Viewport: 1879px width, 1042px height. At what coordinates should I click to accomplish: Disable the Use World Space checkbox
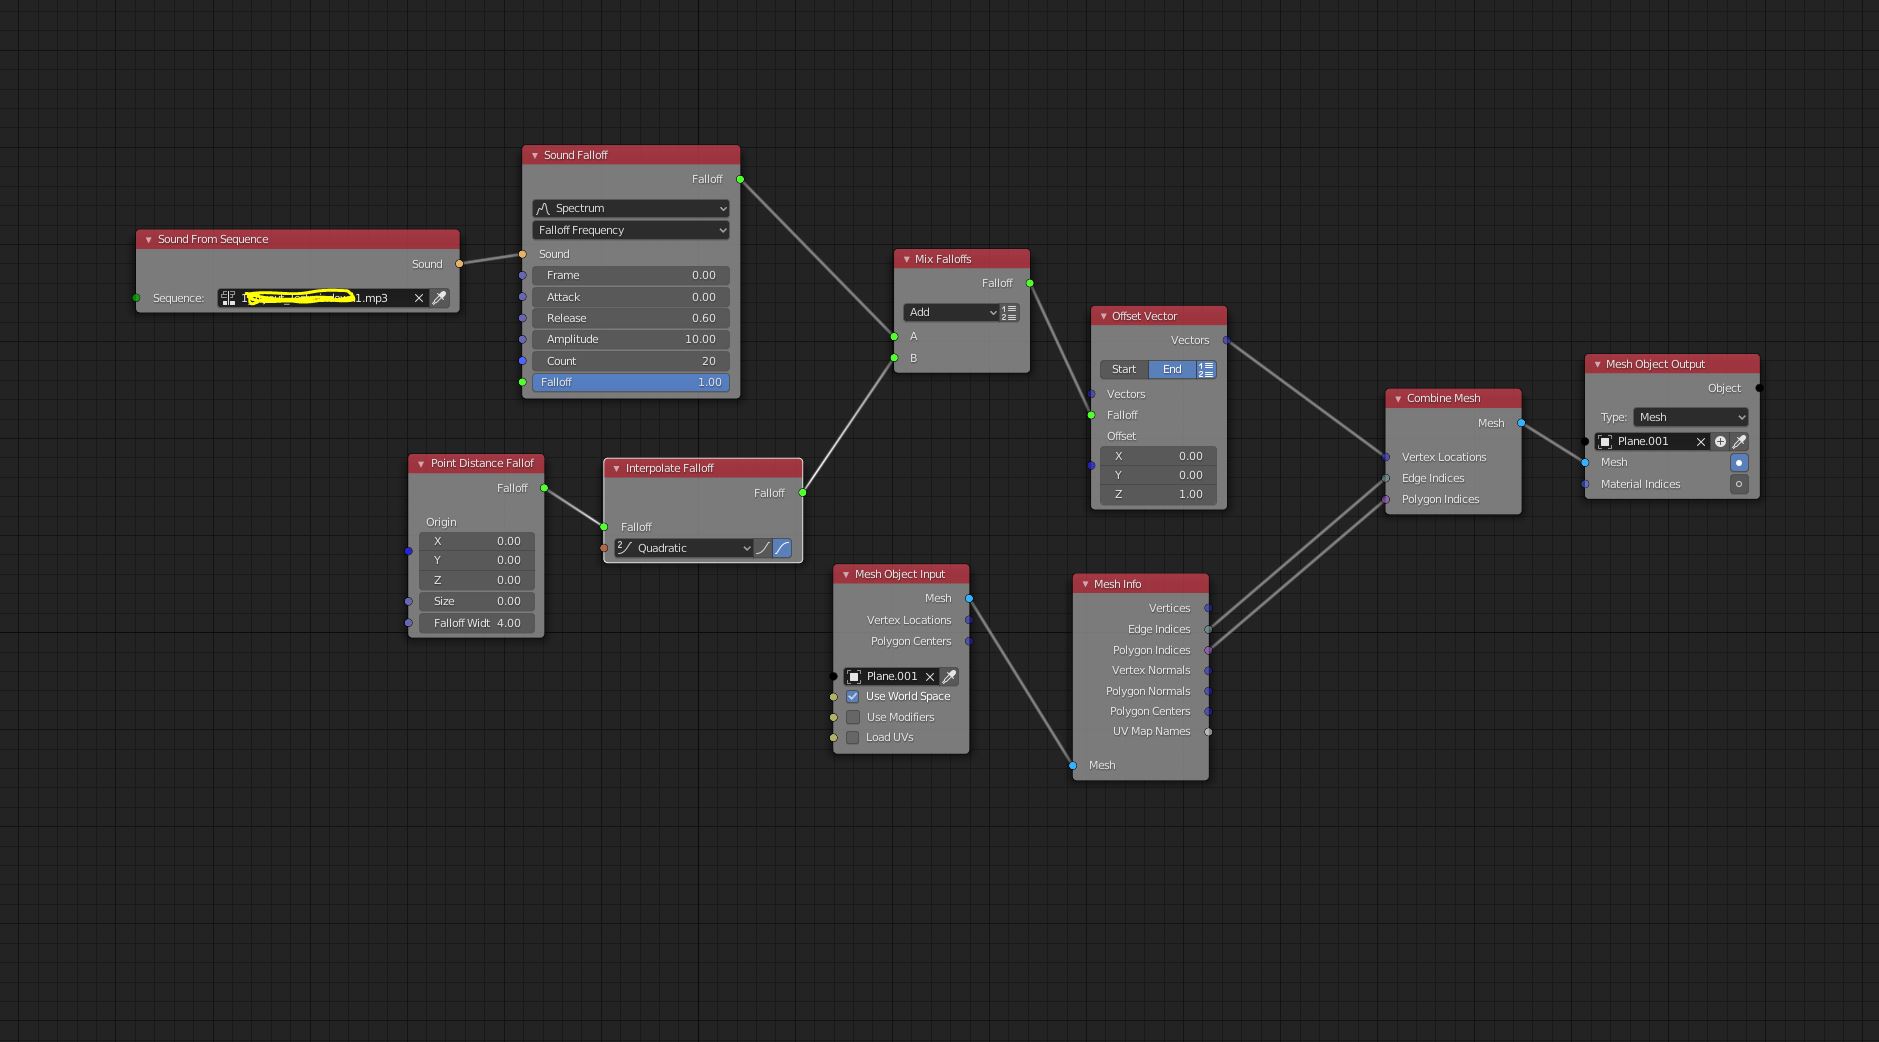[x=853, y=696]
